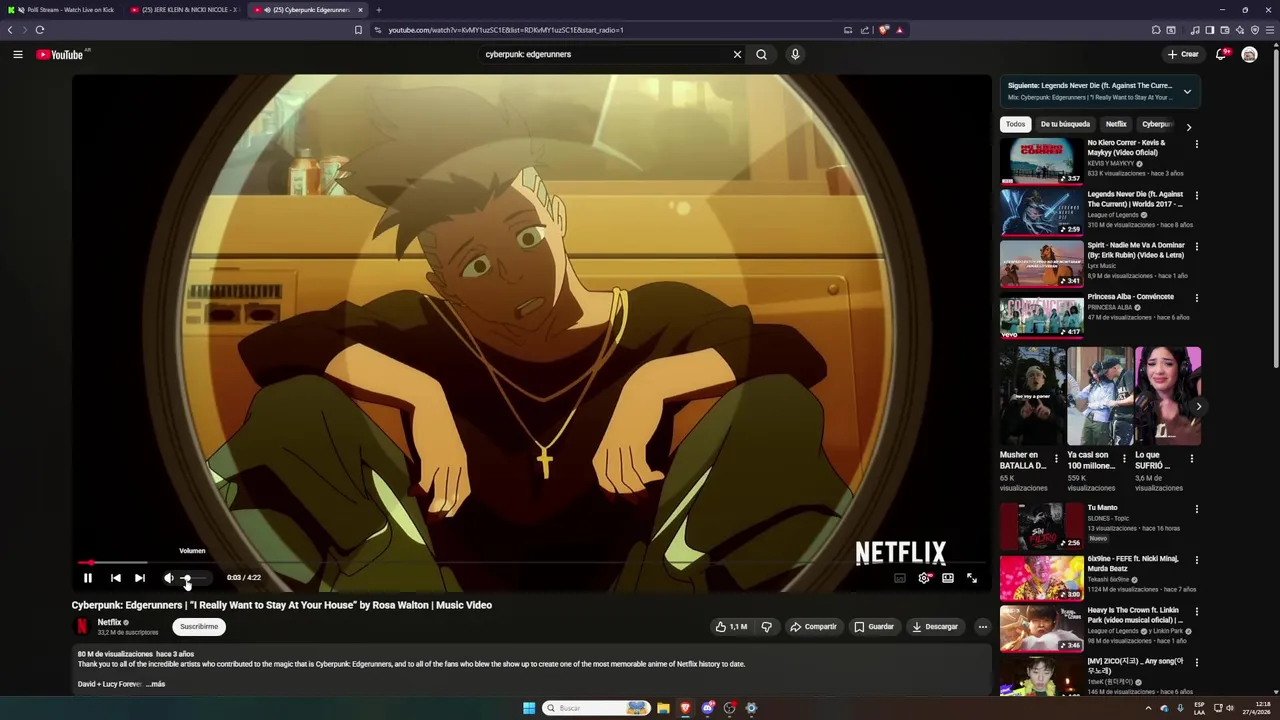
Task: Save the video with Guardar
Action: pos(874,627)
